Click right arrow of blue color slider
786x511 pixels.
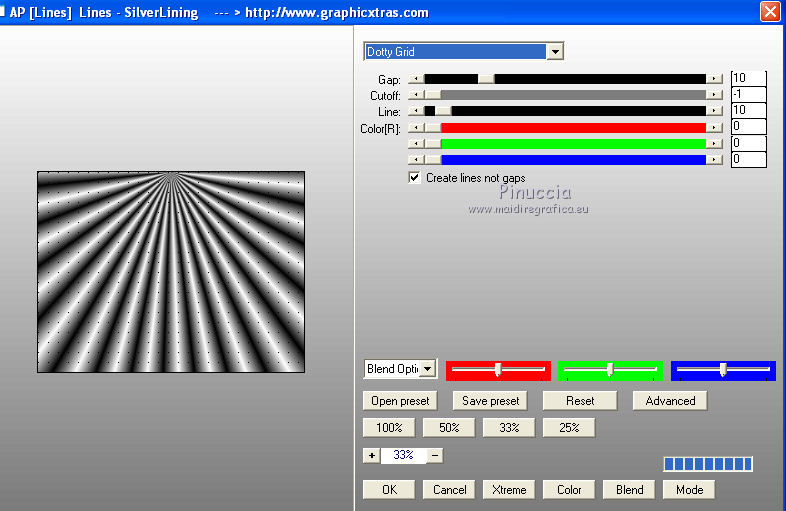click(x=714, y=160)
